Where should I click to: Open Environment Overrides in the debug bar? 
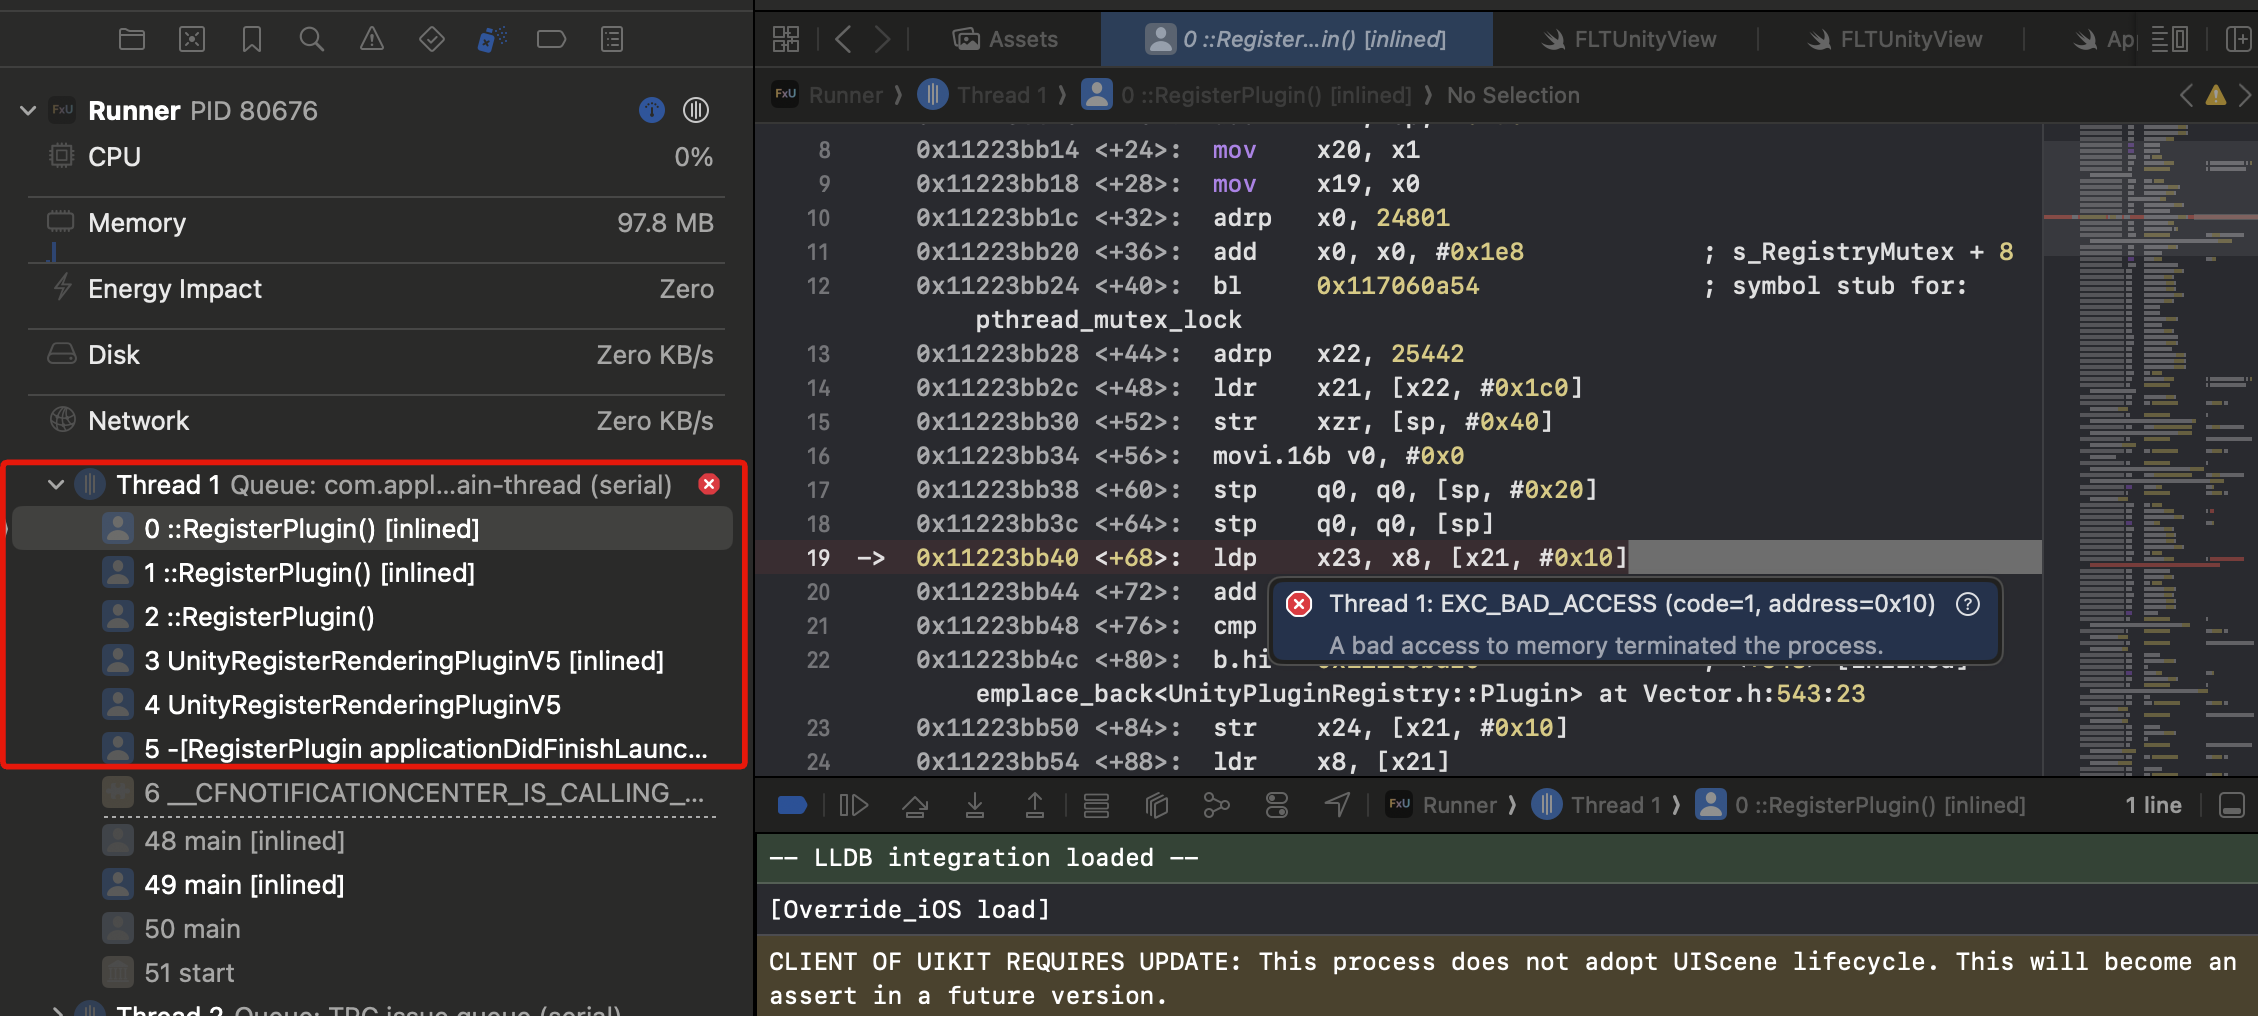click(x=1277, y=805)
